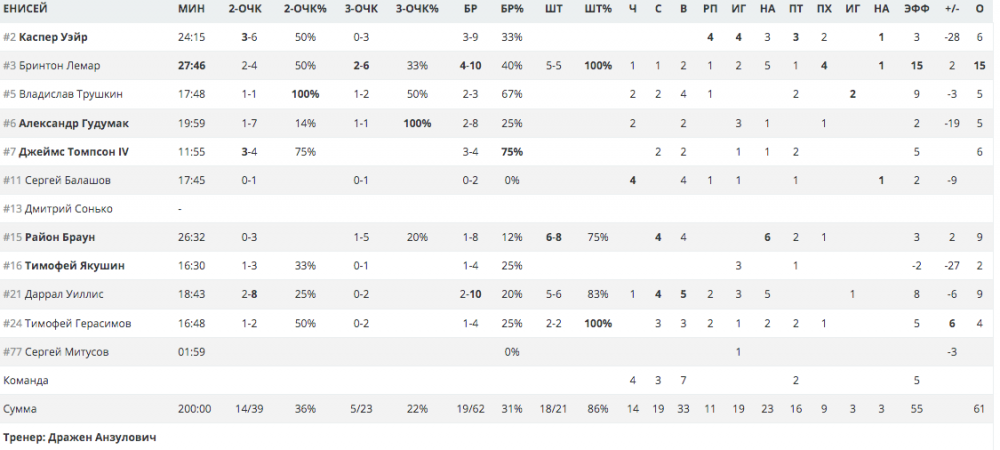The width and height of the screenshot is (1000, 450).
Task: Click the БР% column header
Action: coord(511,9)
